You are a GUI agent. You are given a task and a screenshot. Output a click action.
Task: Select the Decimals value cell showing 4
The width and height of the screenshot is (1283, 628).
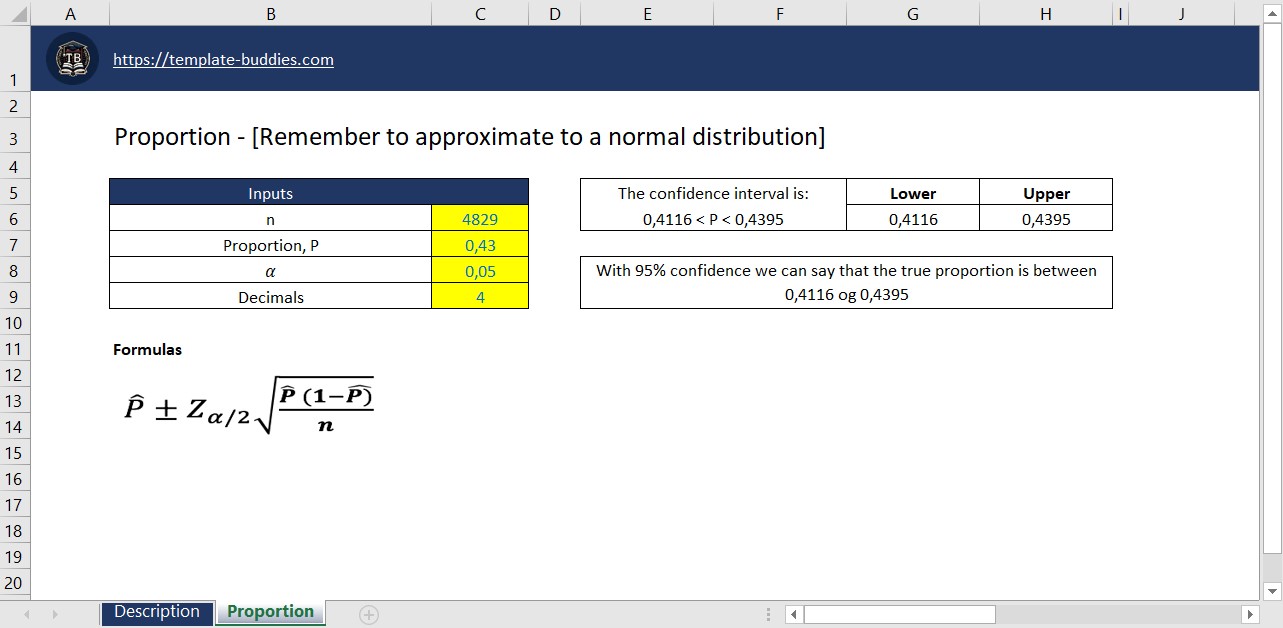(x=479, y=296)
